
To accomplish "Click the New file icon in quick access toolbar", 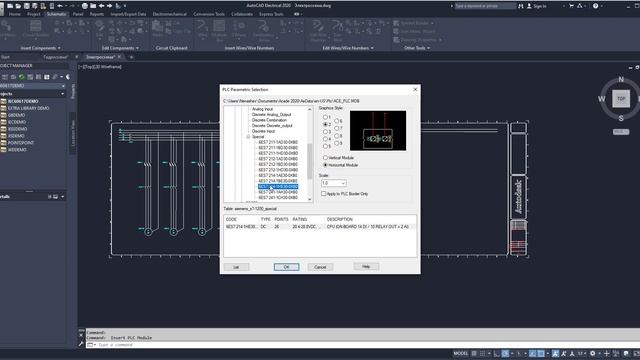I will click(x=9, y=6).
